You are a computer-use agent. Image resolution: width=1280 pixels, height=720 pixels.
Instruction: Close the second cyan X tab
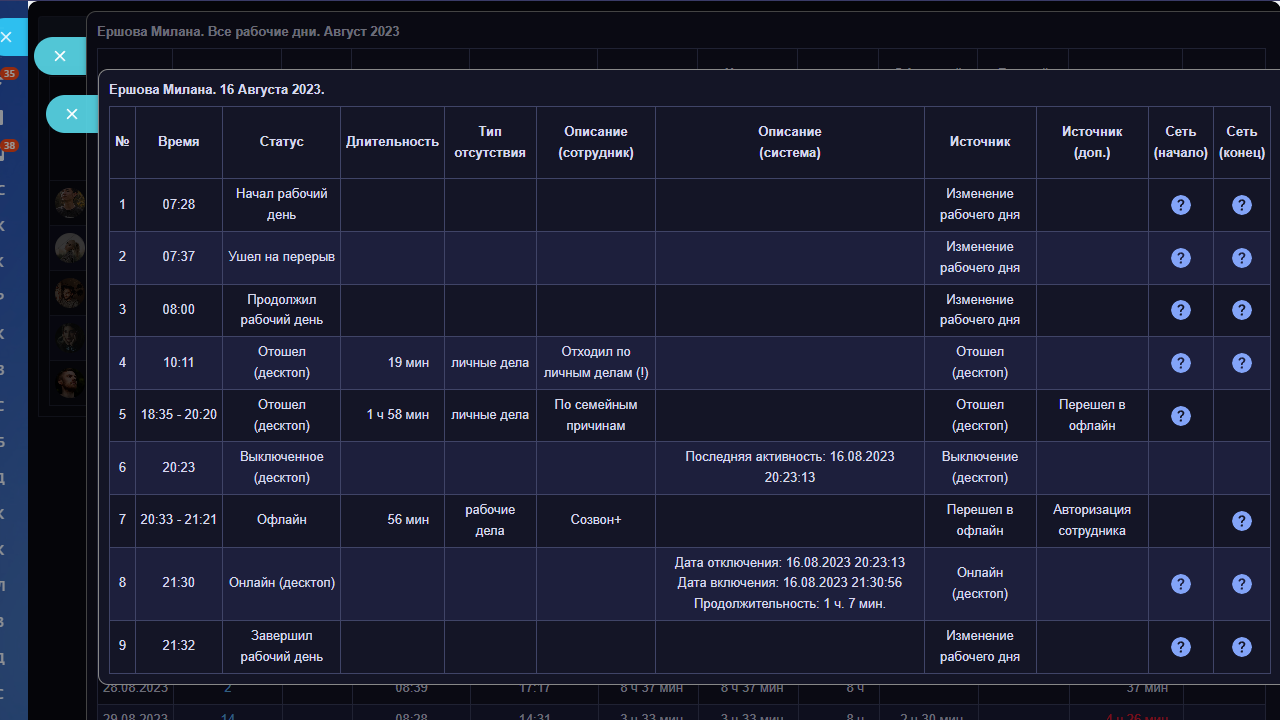(x=60, y=56)
